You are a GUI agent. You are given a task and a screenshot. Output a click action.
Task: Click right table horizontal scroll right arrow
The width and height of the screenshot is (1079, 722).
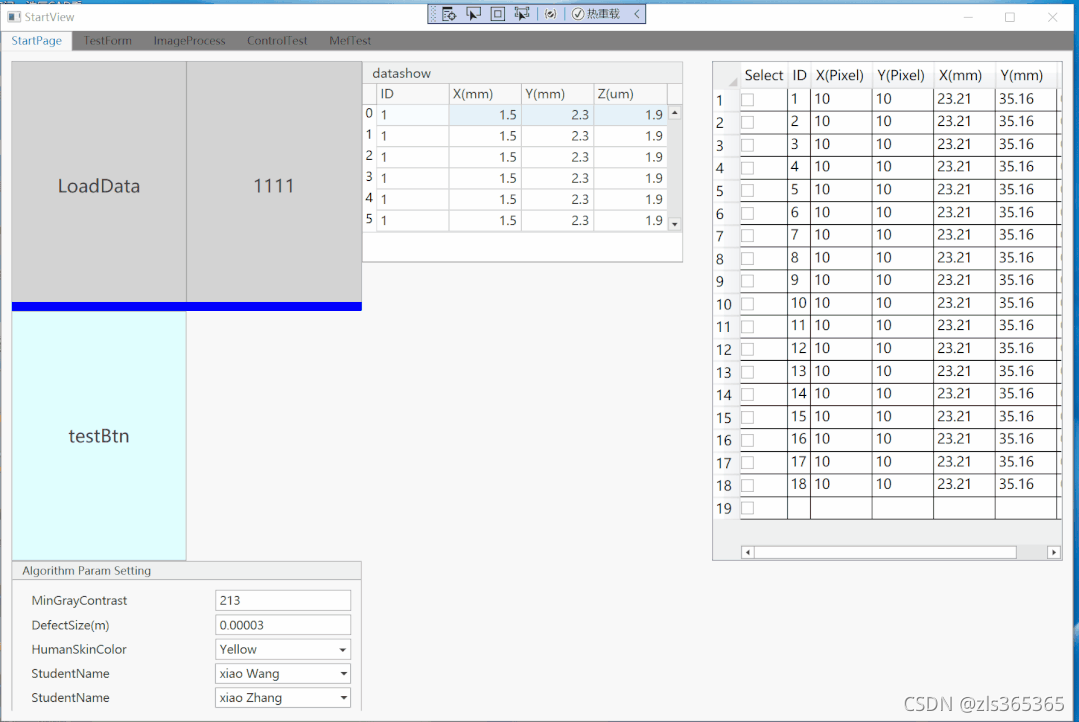pos(1054,552)
